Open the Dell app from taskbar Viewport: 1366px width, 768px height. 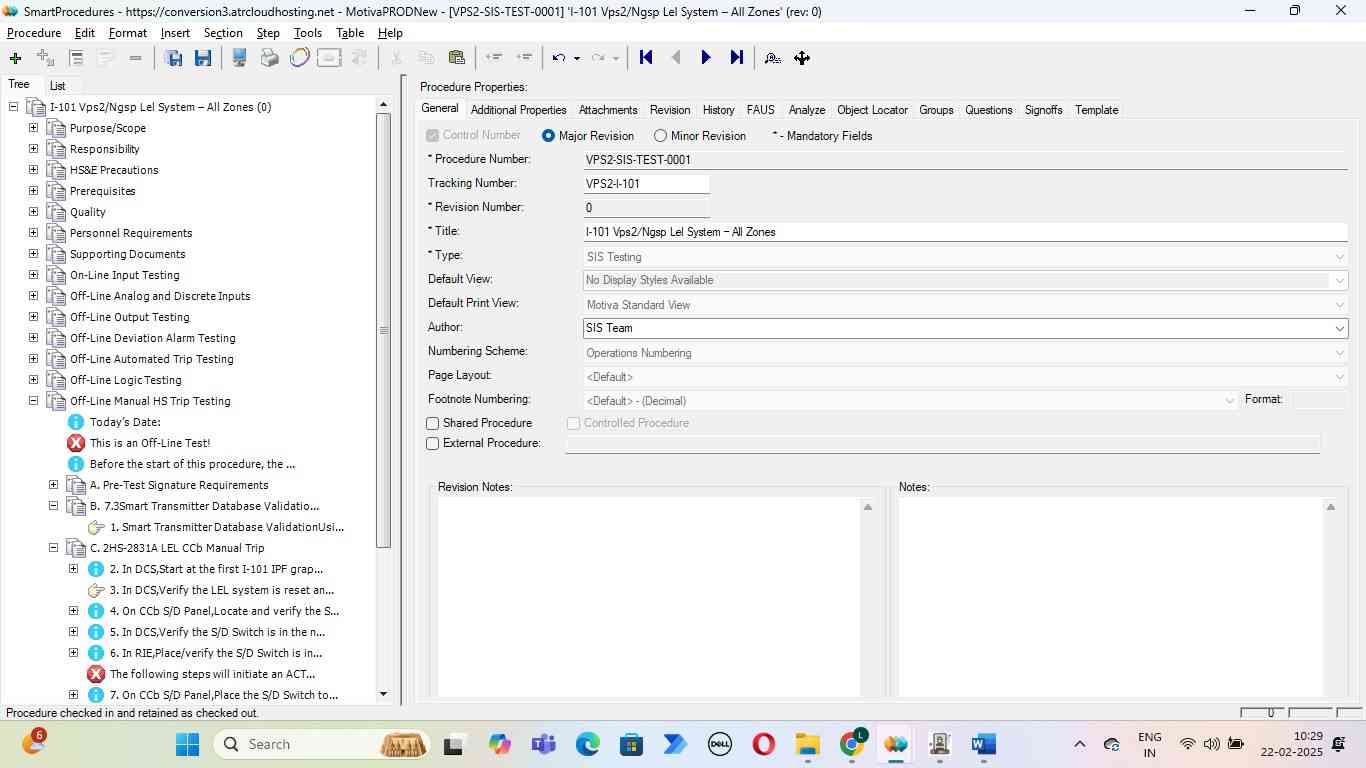pyautogui.click(x=719, y=744)
